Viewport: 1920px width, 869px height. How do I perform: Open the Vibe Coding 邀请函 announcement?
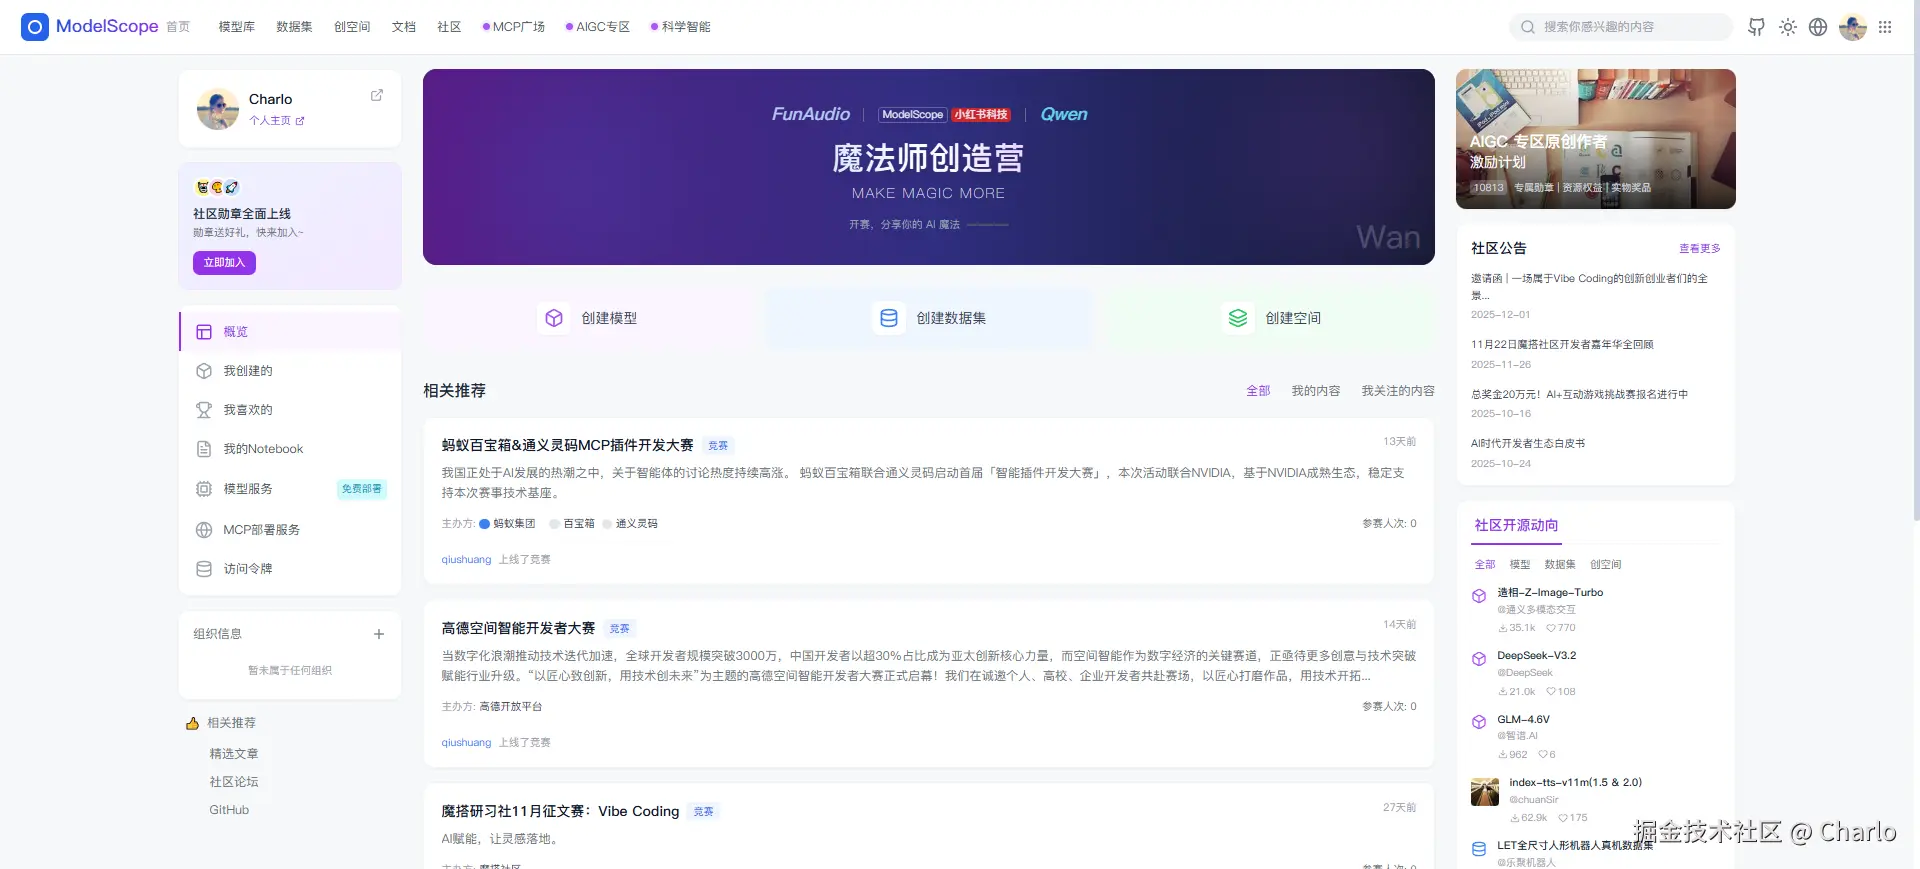click(1590, 287)
